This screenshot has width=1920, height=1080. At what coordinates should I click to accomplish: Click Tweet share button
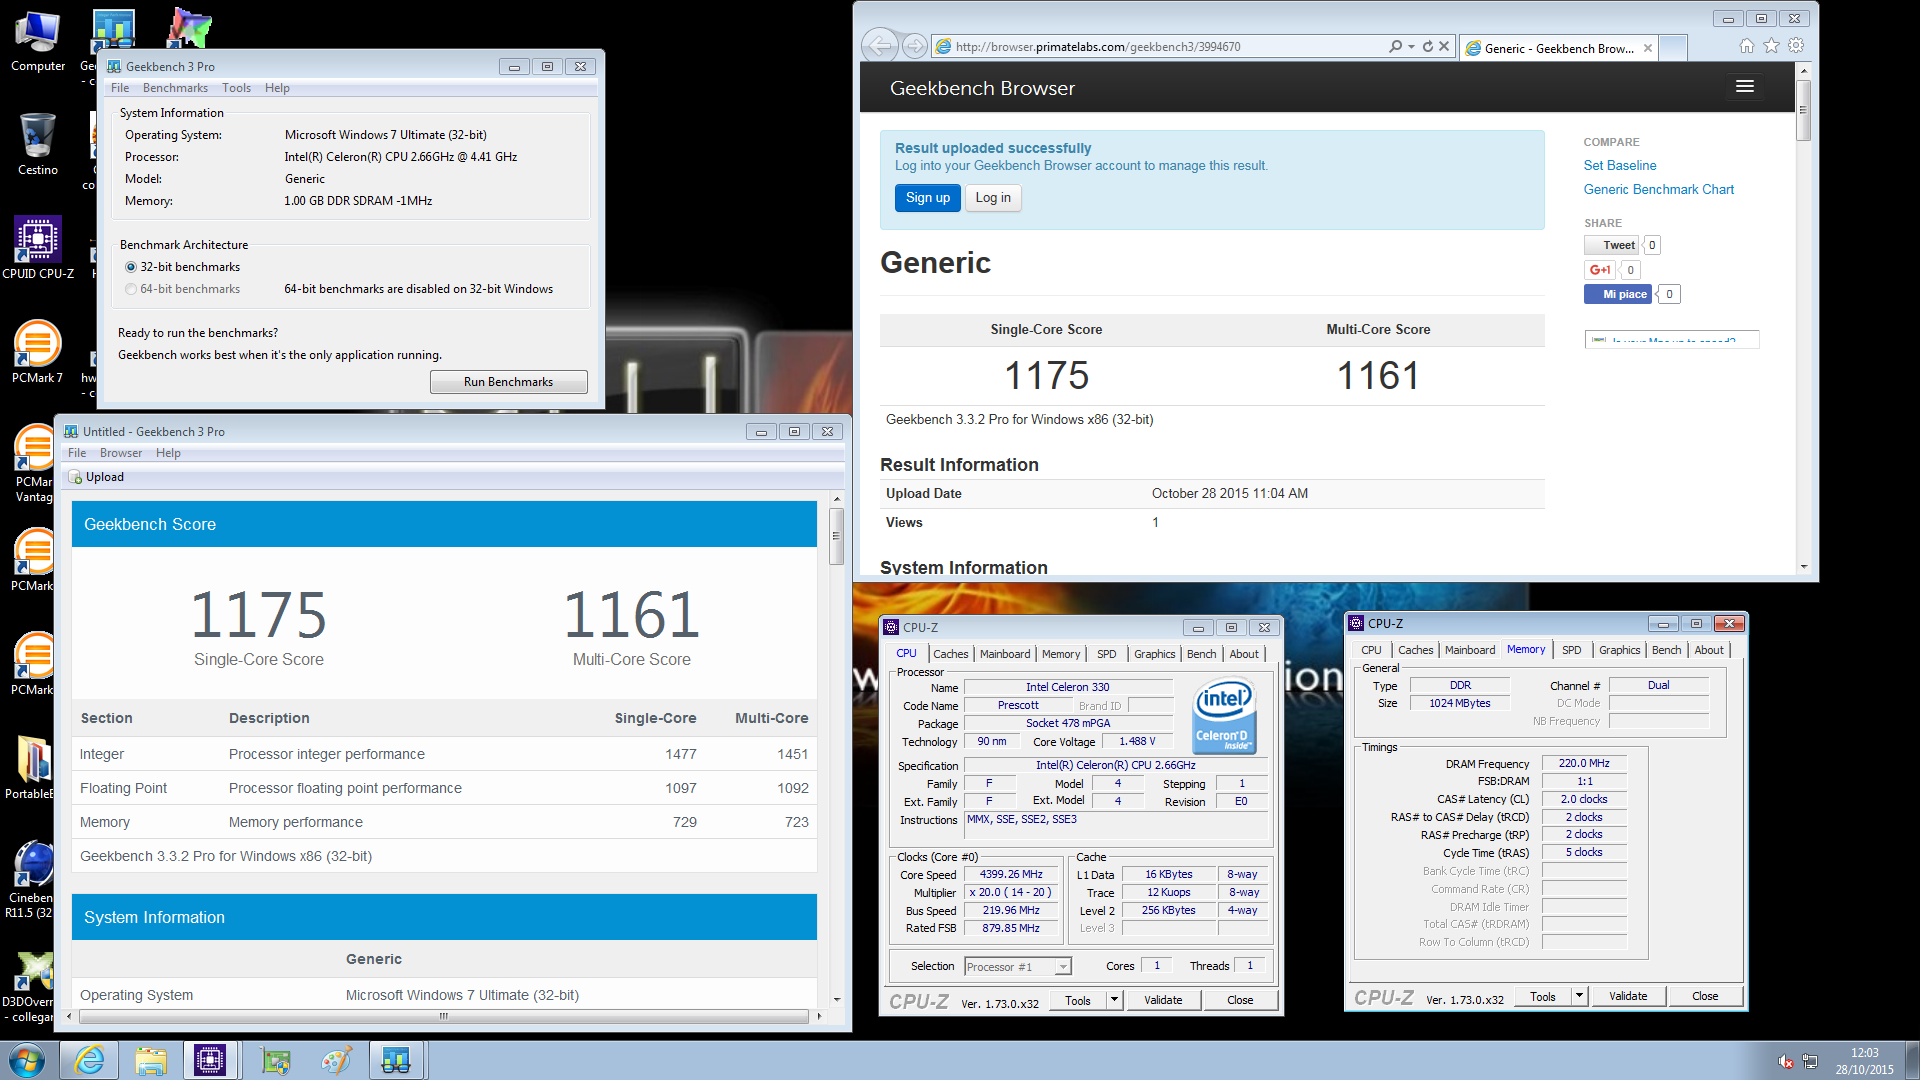[x=1611, y=245]
